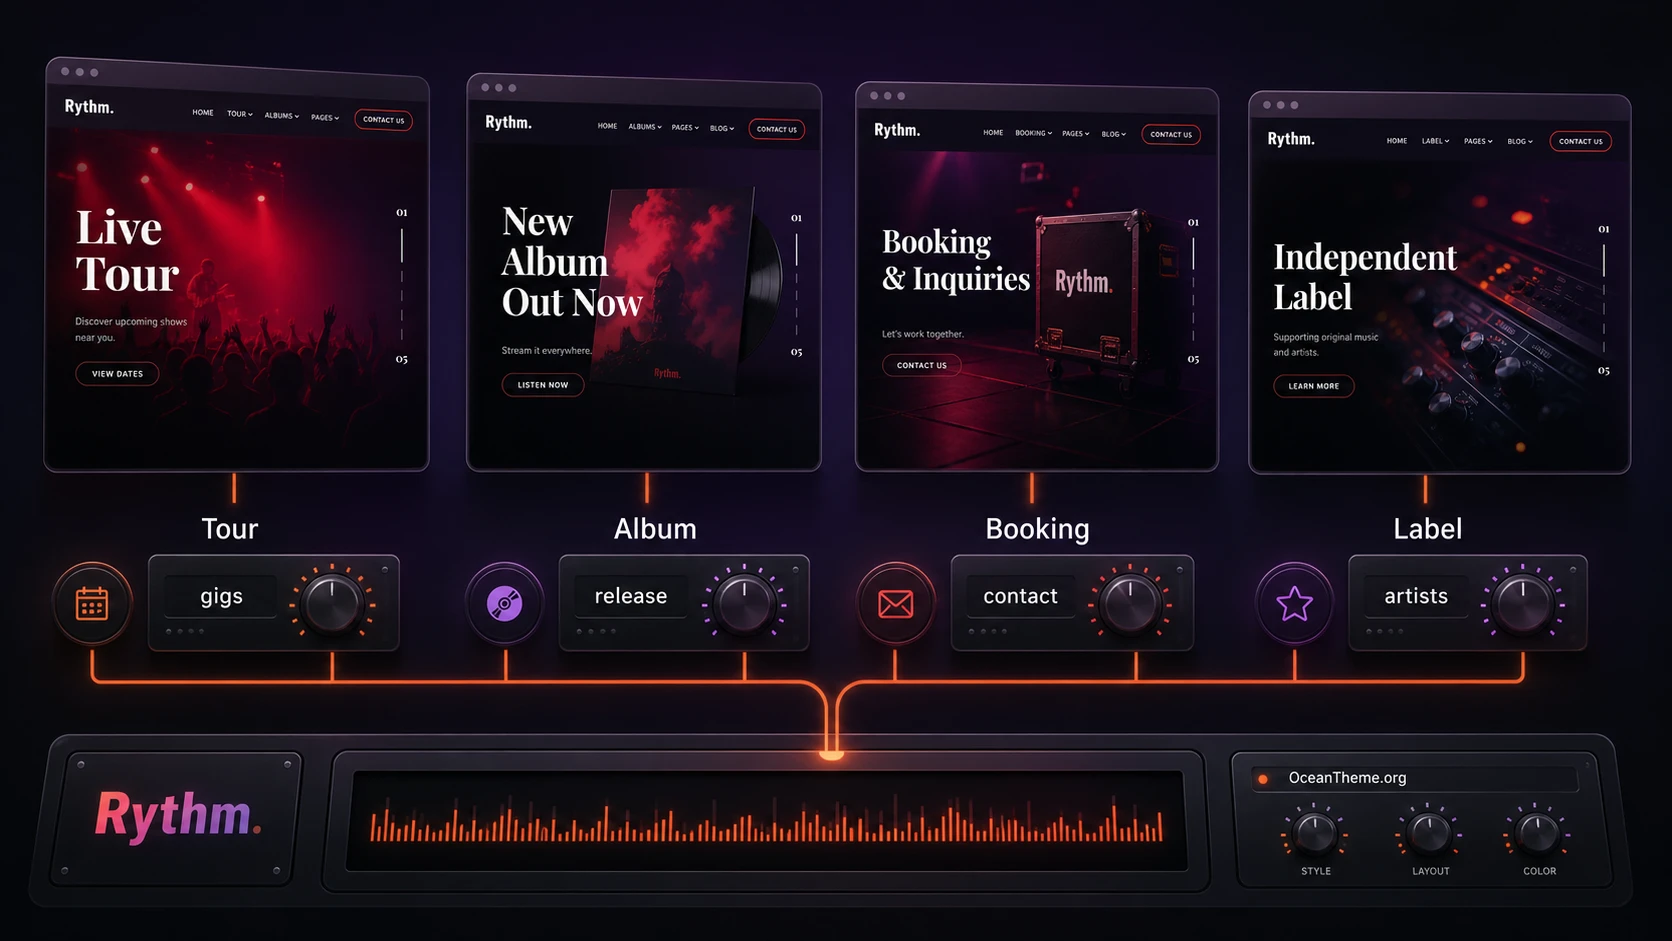Open BLOG dropdown in Booking window

pos(1114,134)
